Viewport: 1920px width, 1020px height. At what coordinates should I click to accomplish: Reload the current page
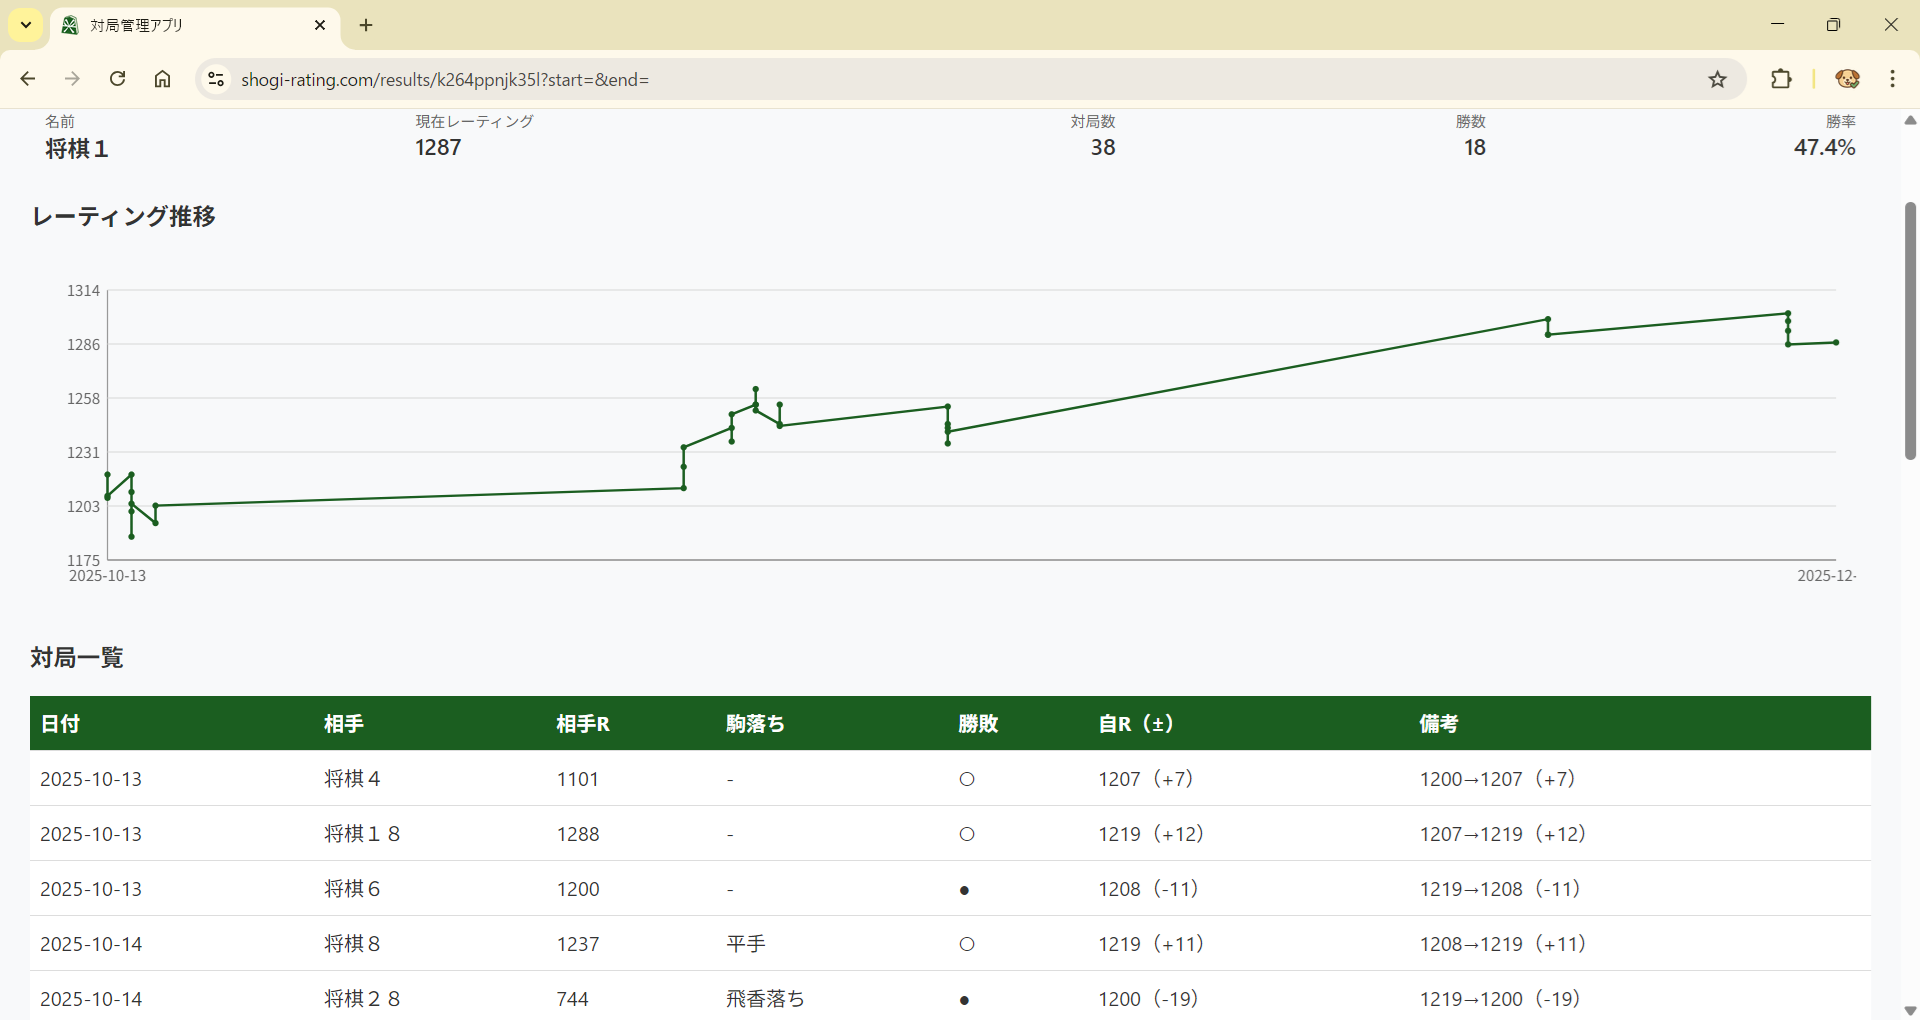pos(117,79)
